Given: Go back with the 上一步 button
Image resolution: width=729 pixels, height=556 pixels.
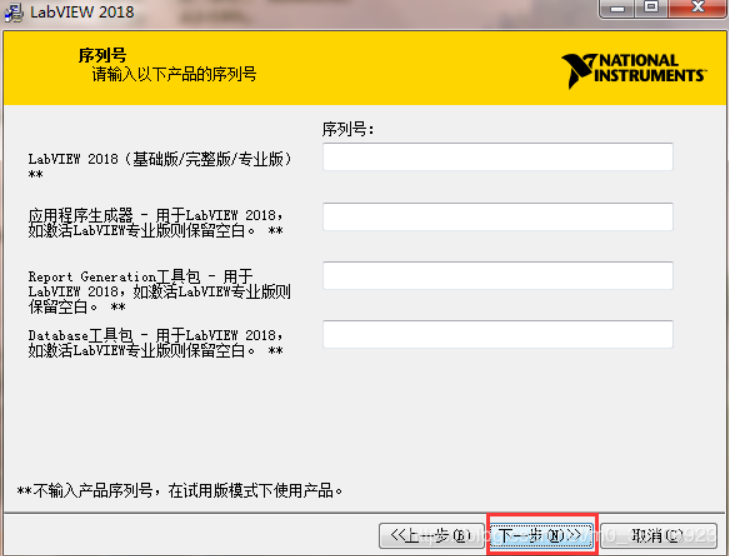Looking at the screenshot, I should point(432,536).
